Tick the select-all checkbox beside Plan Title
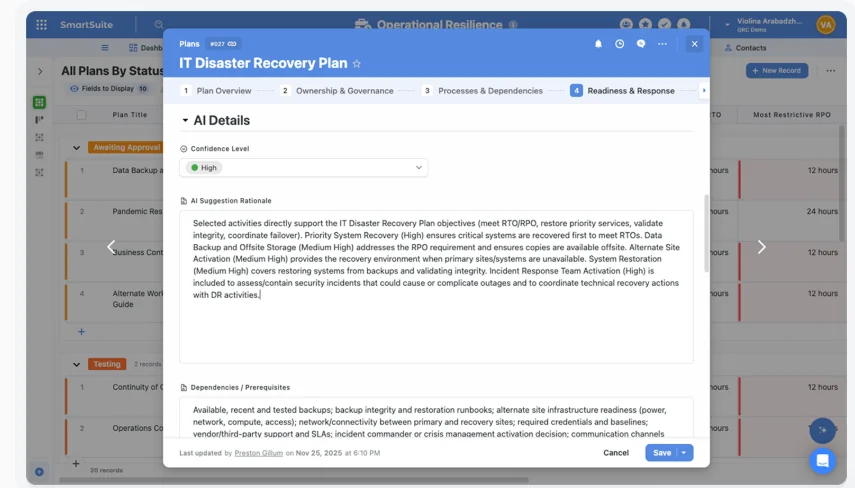Viewport: 855px width, 488px height. (x=81, y=115)
